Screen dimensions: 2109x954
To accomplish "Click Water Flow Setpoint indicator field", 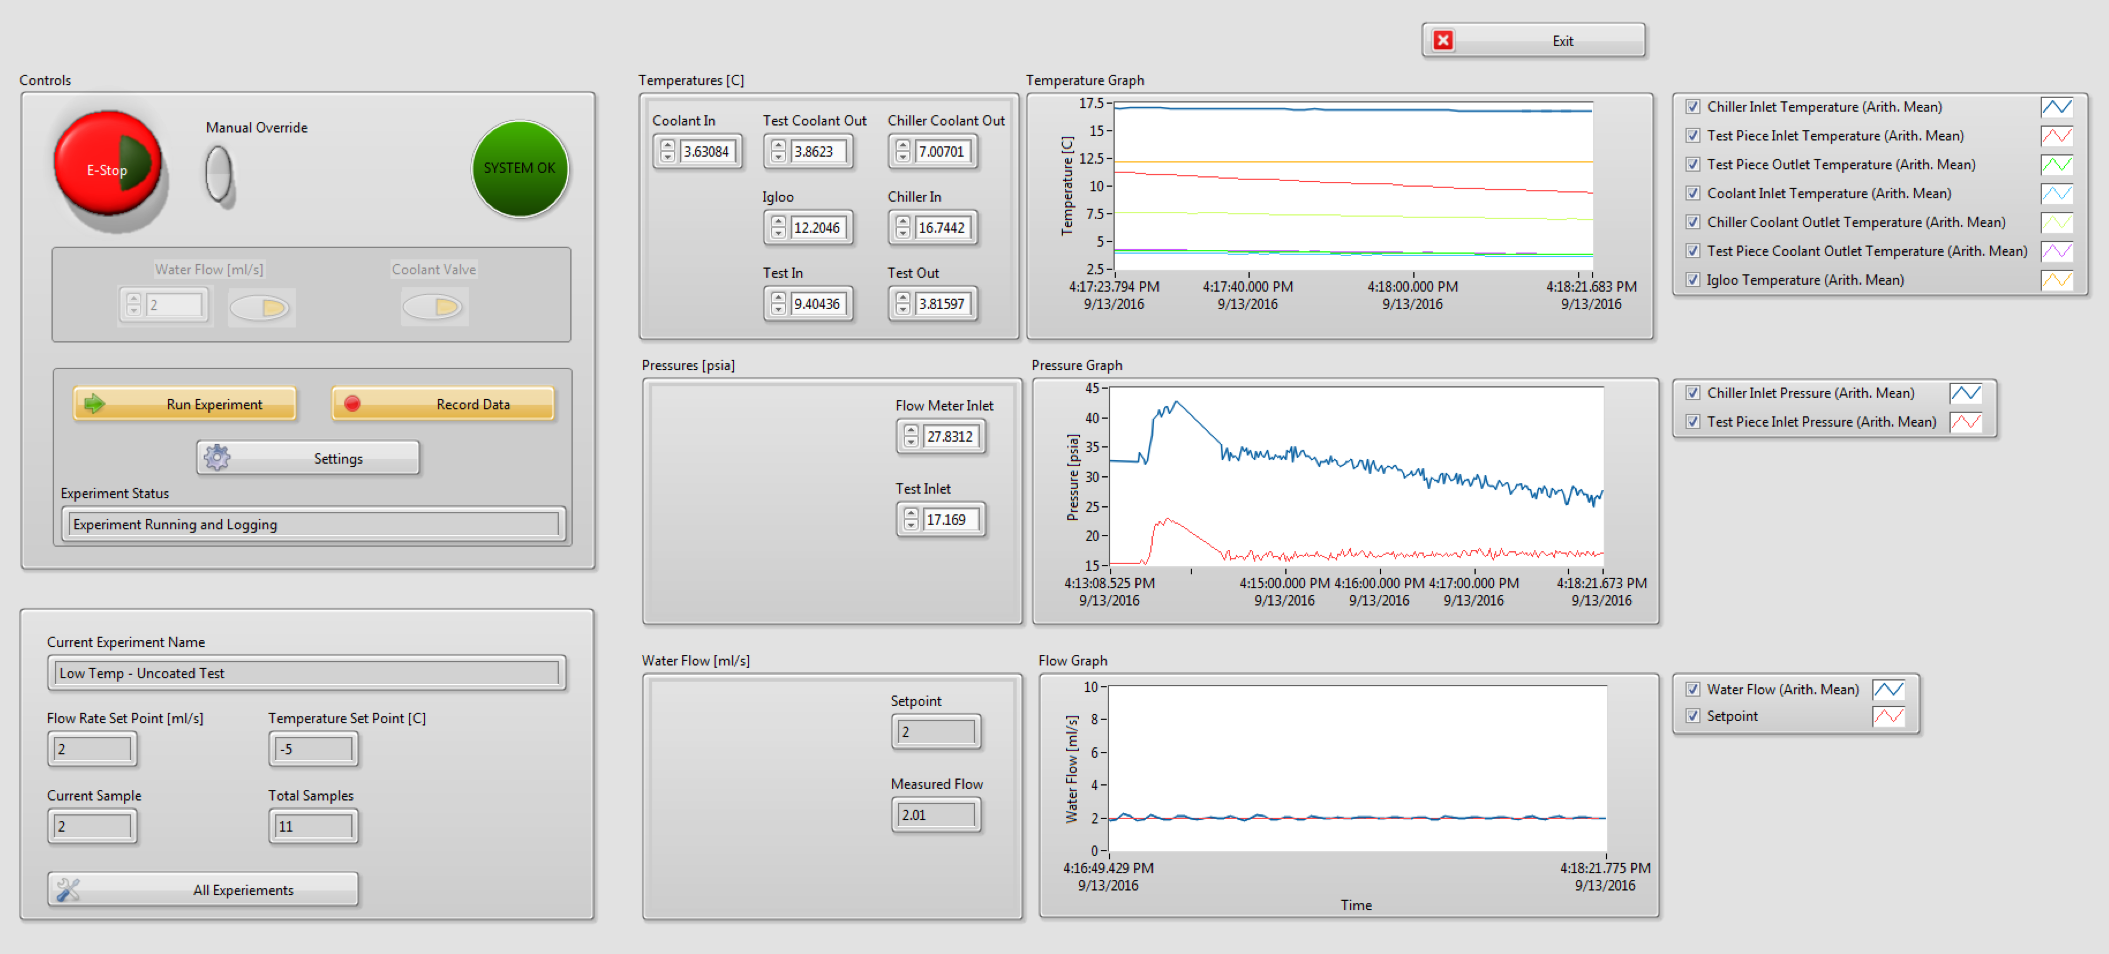I will (x=937, y=732).
